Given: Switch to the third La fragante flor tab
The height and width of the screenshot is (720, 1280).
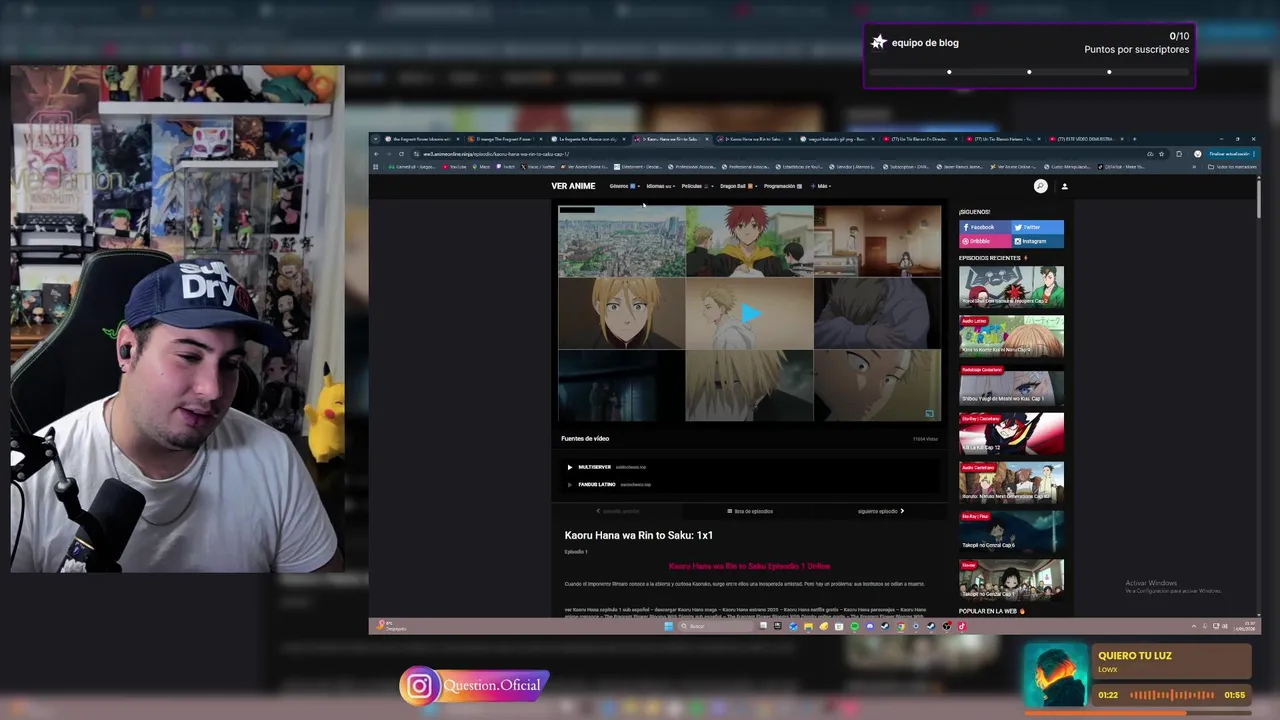Looking at the screenshot, I should pyautogui.click(x=588, y=139).
